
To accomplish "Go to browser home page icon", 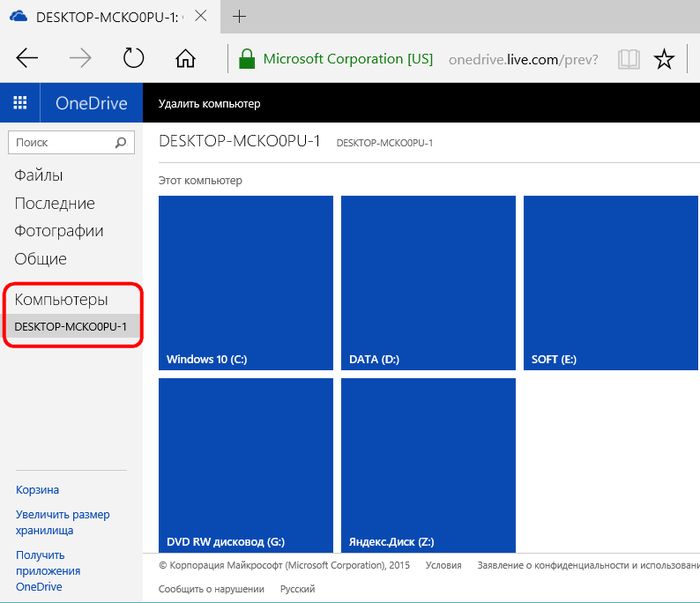I will point(185,59).
